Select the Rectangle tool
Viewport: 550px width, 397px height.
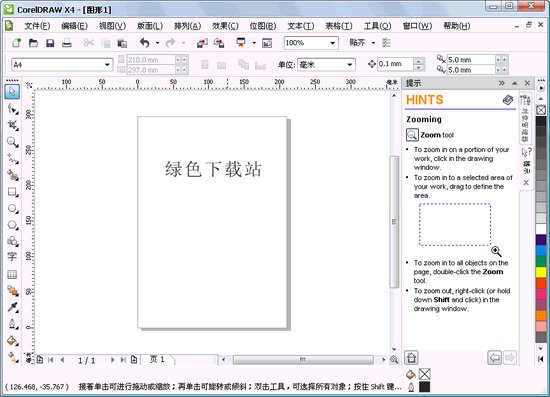(13, 192)
